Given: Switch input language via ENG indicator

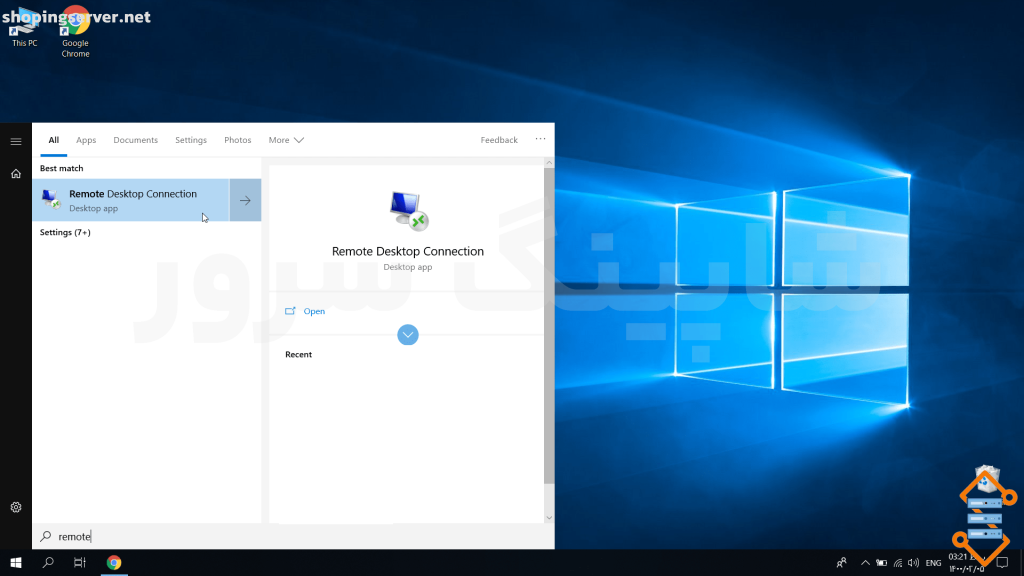Looking at the screenshot, I should (933, 563).
